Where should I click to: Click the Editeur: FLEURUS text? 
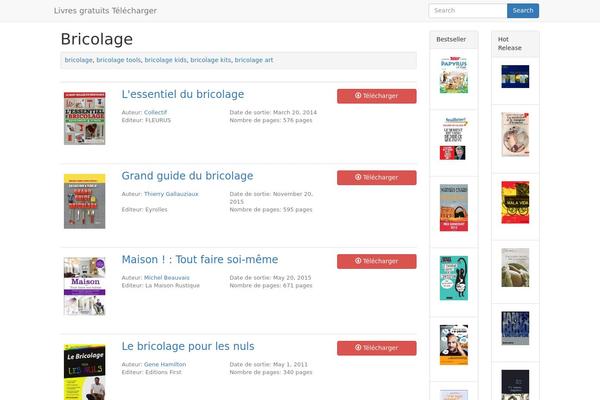tap(146, 120)
